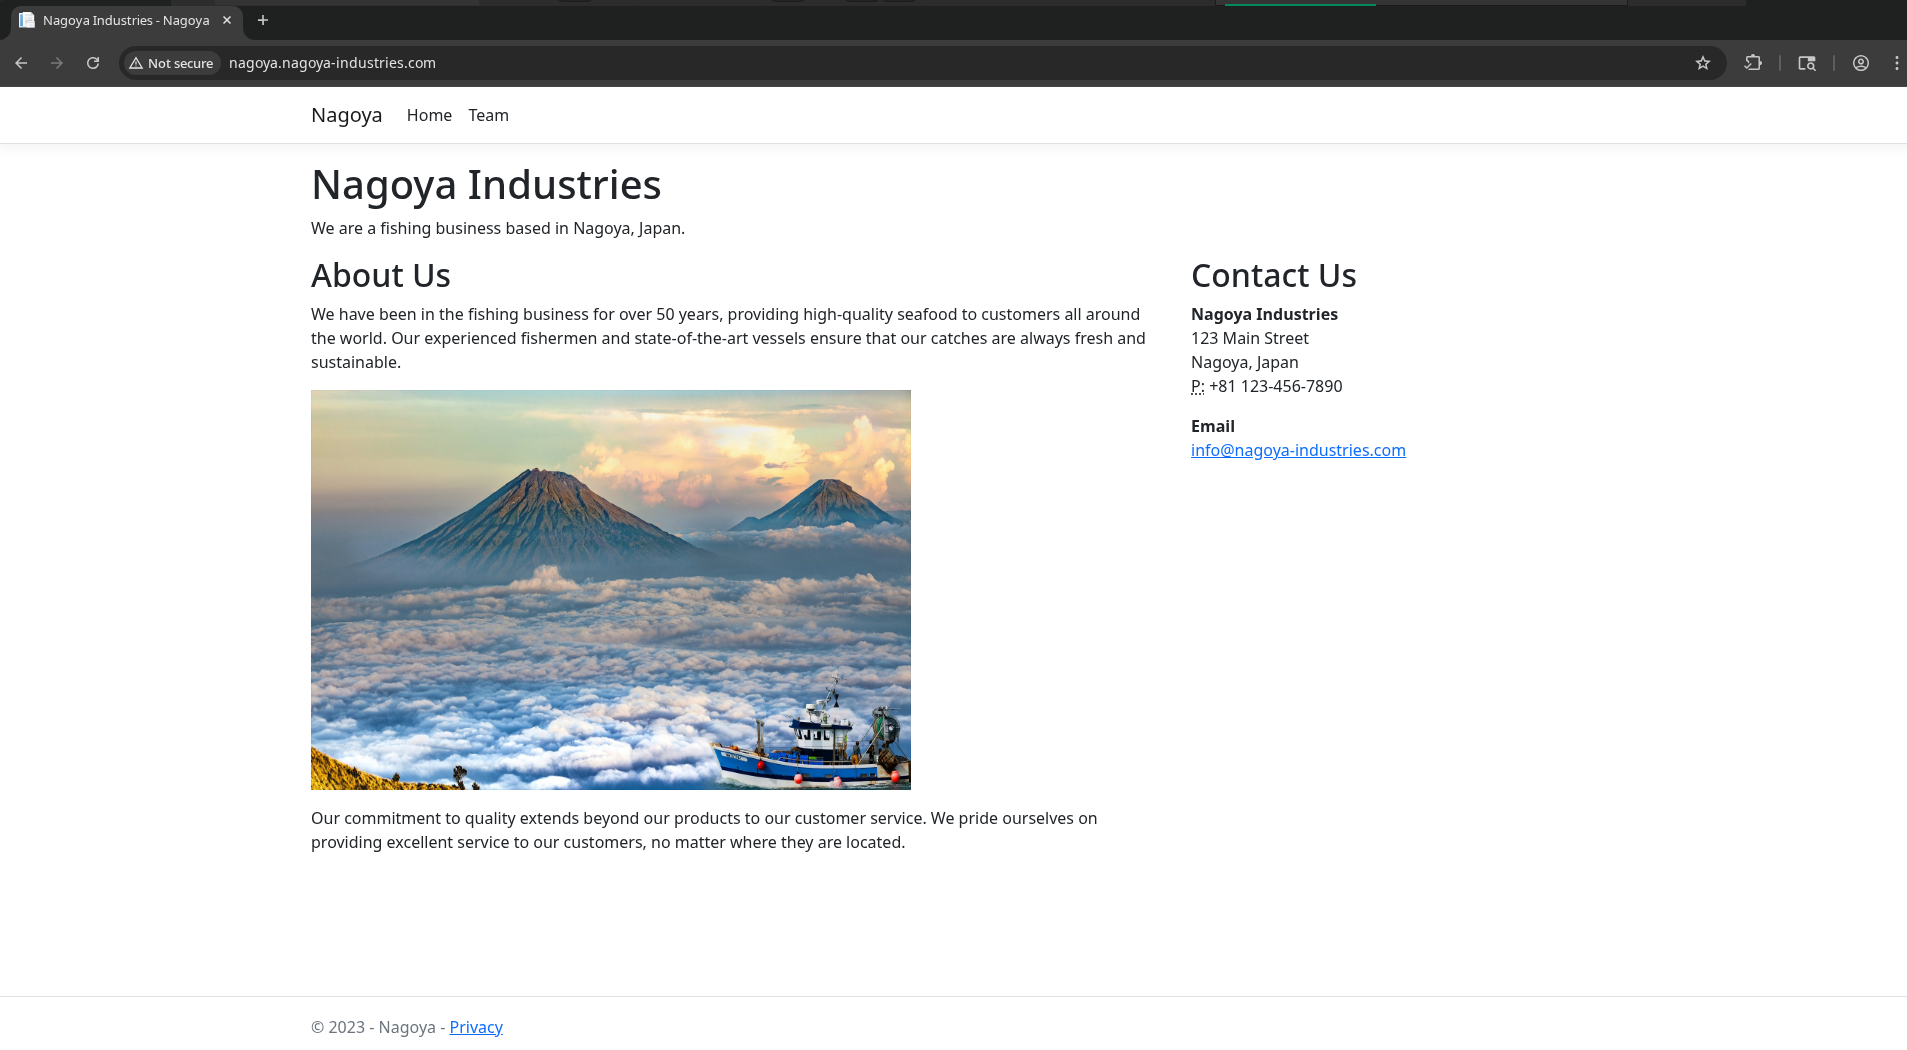1907x1050 pixels.
Task: Open the Extensions puzzle icon
Action: 1753,63
